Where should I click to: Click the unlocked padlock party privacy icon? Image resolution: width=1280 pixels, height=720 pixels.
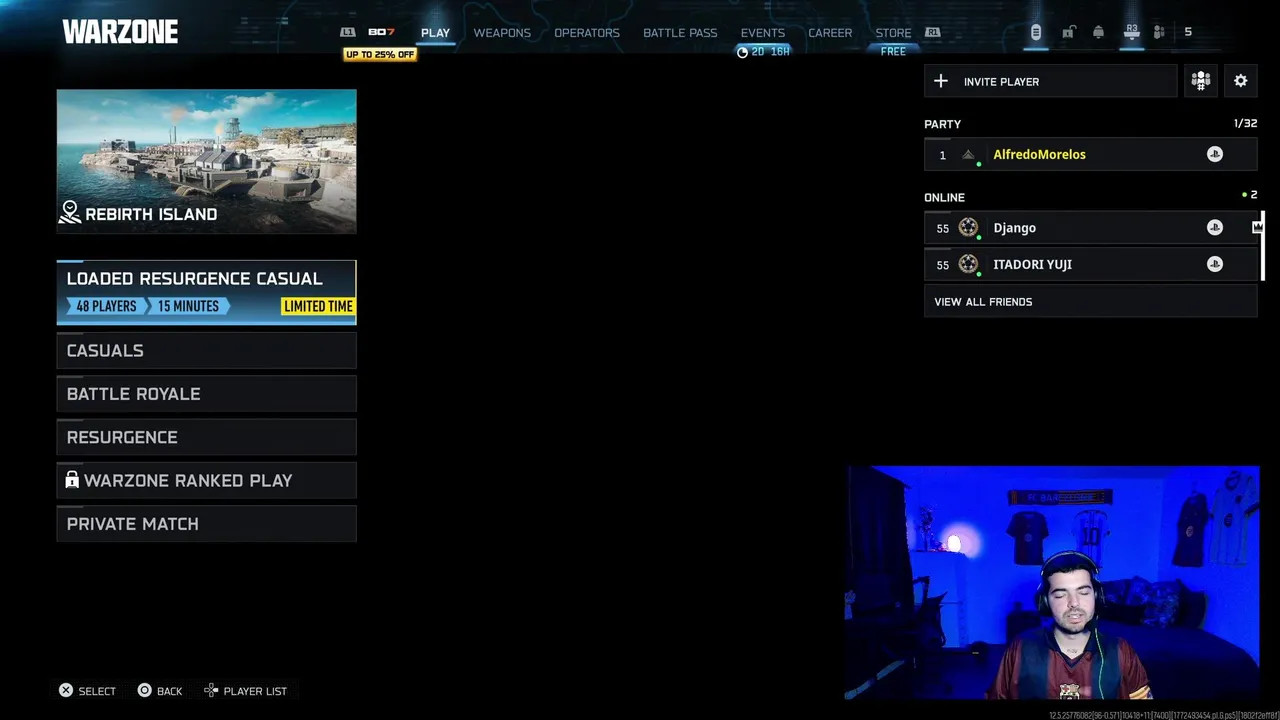click(1068, 32)
